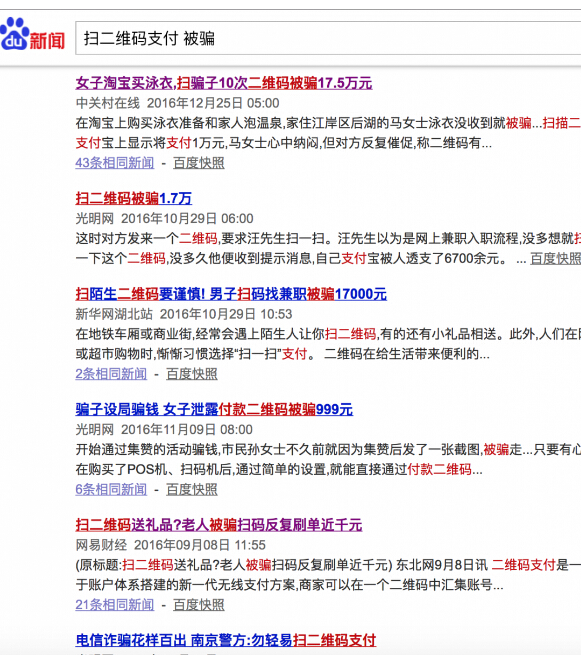This screenshot has height=661, width=581.
Task: Click snippet text 在地铁车厢或商业街
Action: (x=134, y=335)
